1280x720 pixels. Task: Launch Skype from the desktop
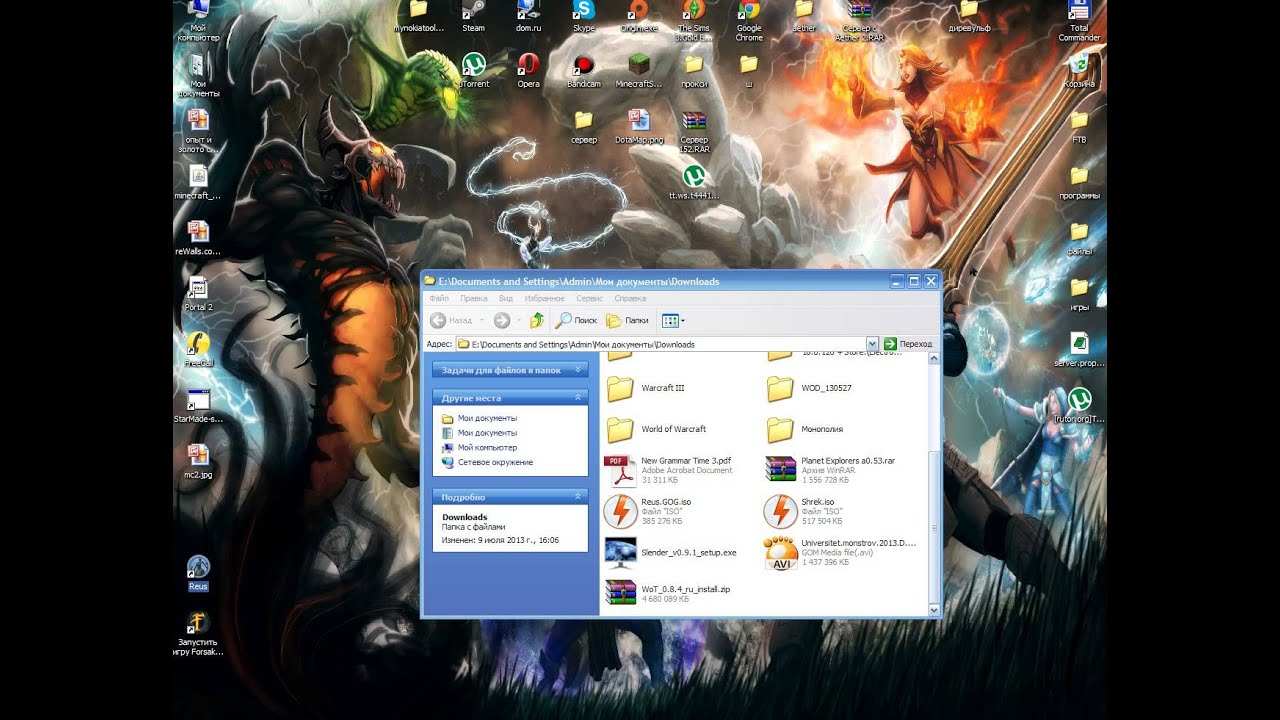(583, 16)
